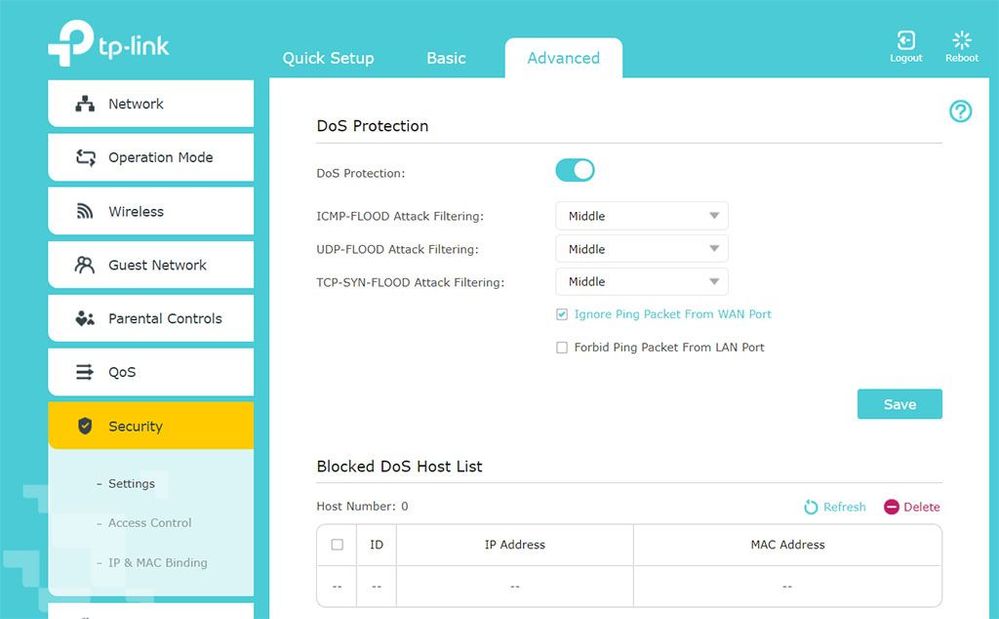Click the ICMP-FLOOD Attack Filtering label
Image resolution: width=999 pixels, height=619 pixels.
[x=400, y=217]
